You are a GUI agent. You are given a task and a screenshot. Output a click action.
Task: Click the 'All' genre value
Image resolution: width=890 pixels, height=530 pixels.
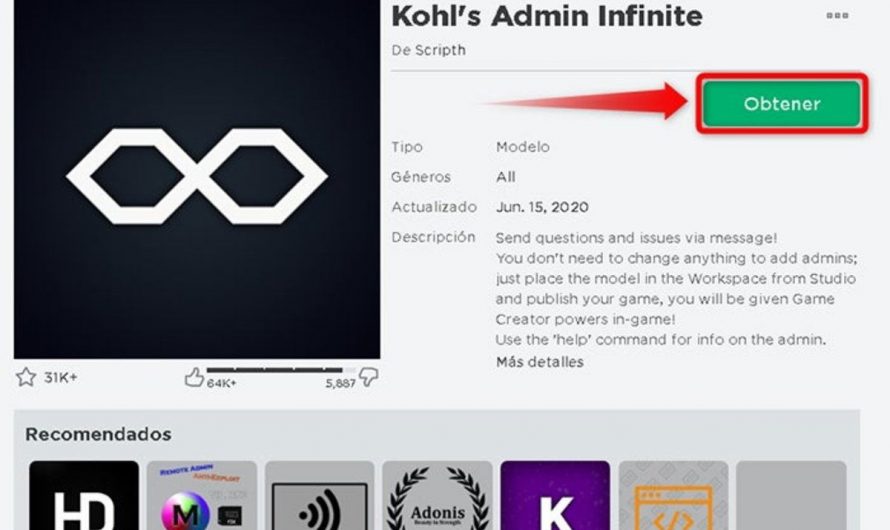(506, 177)
